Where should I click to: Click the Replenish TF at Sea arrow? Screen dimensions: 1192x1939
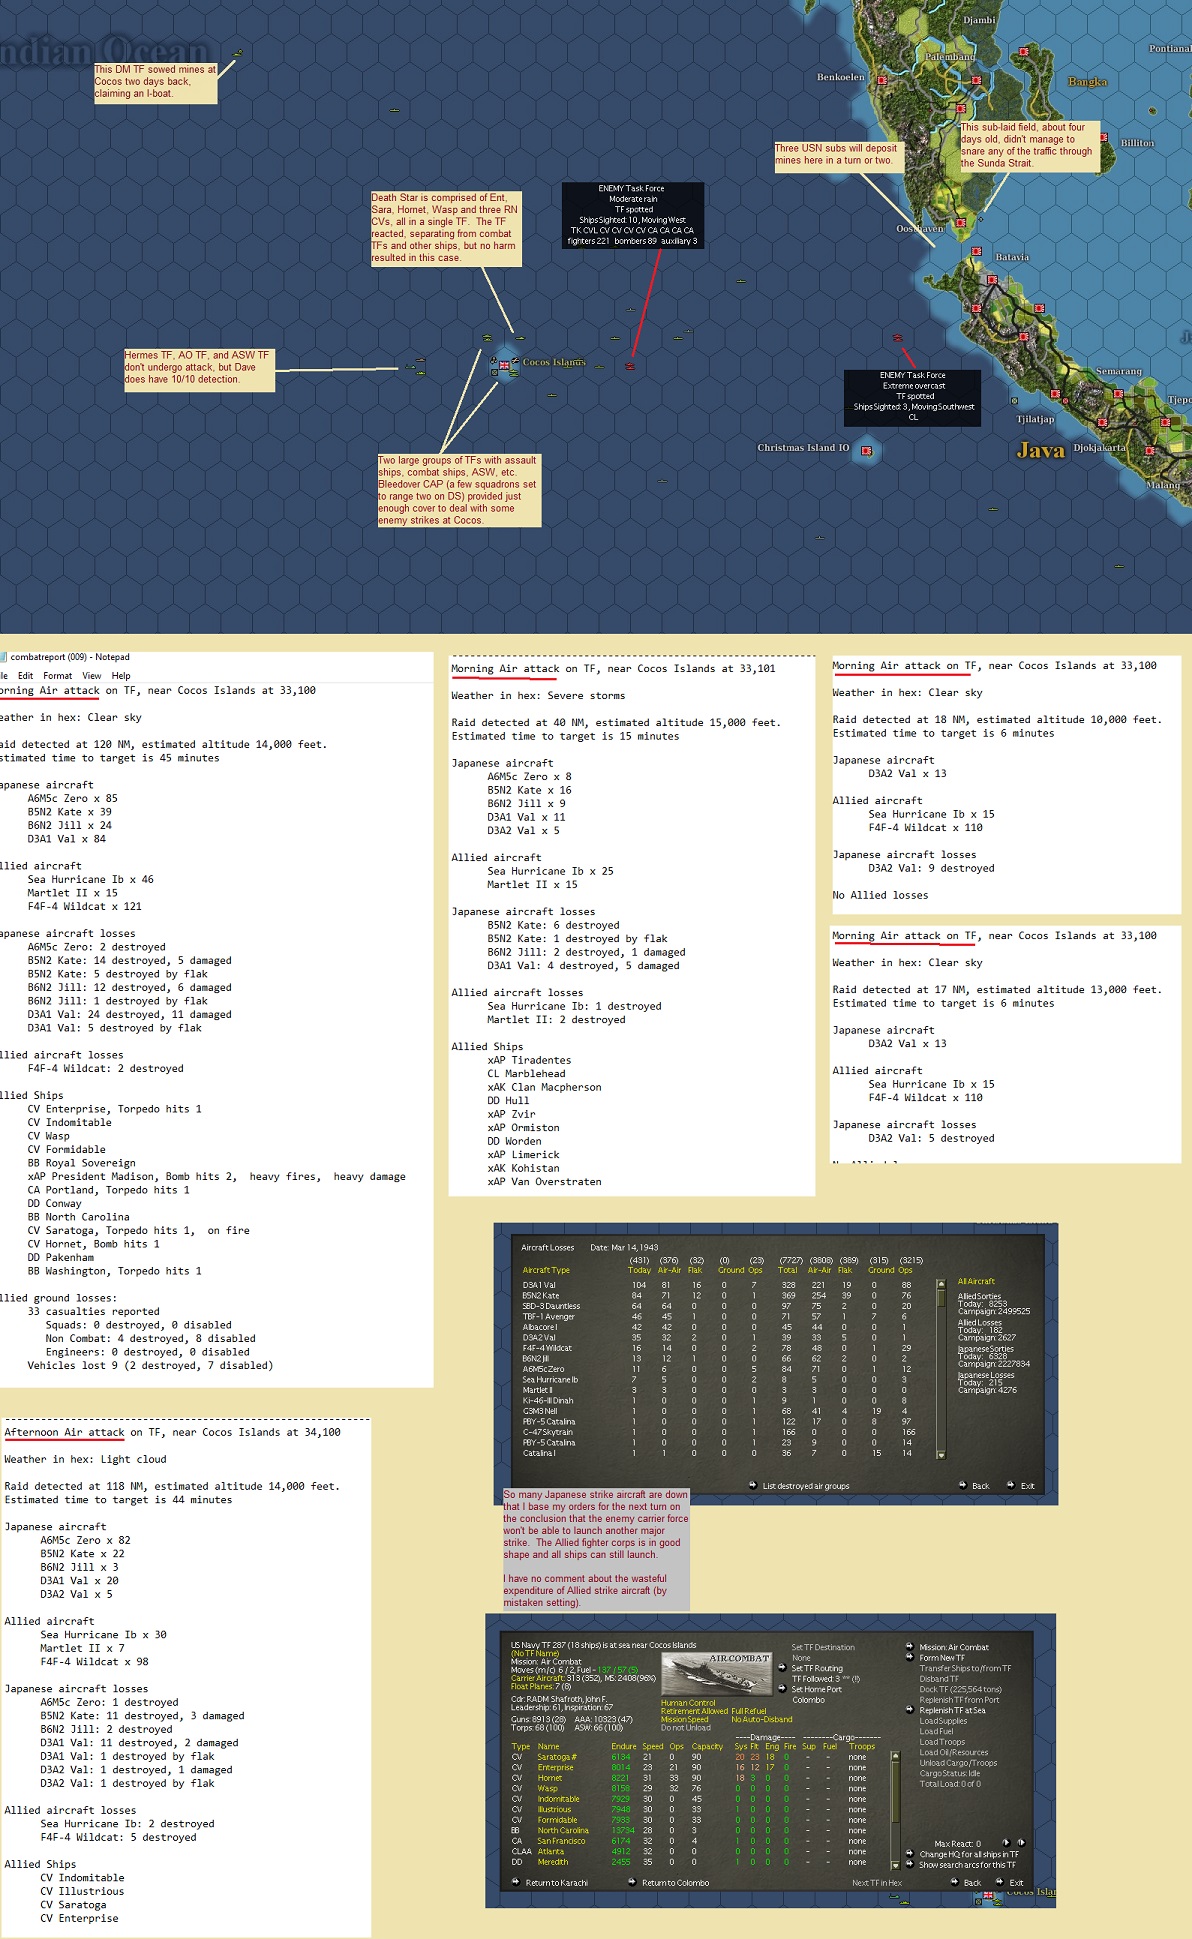tap(910, 1710)
